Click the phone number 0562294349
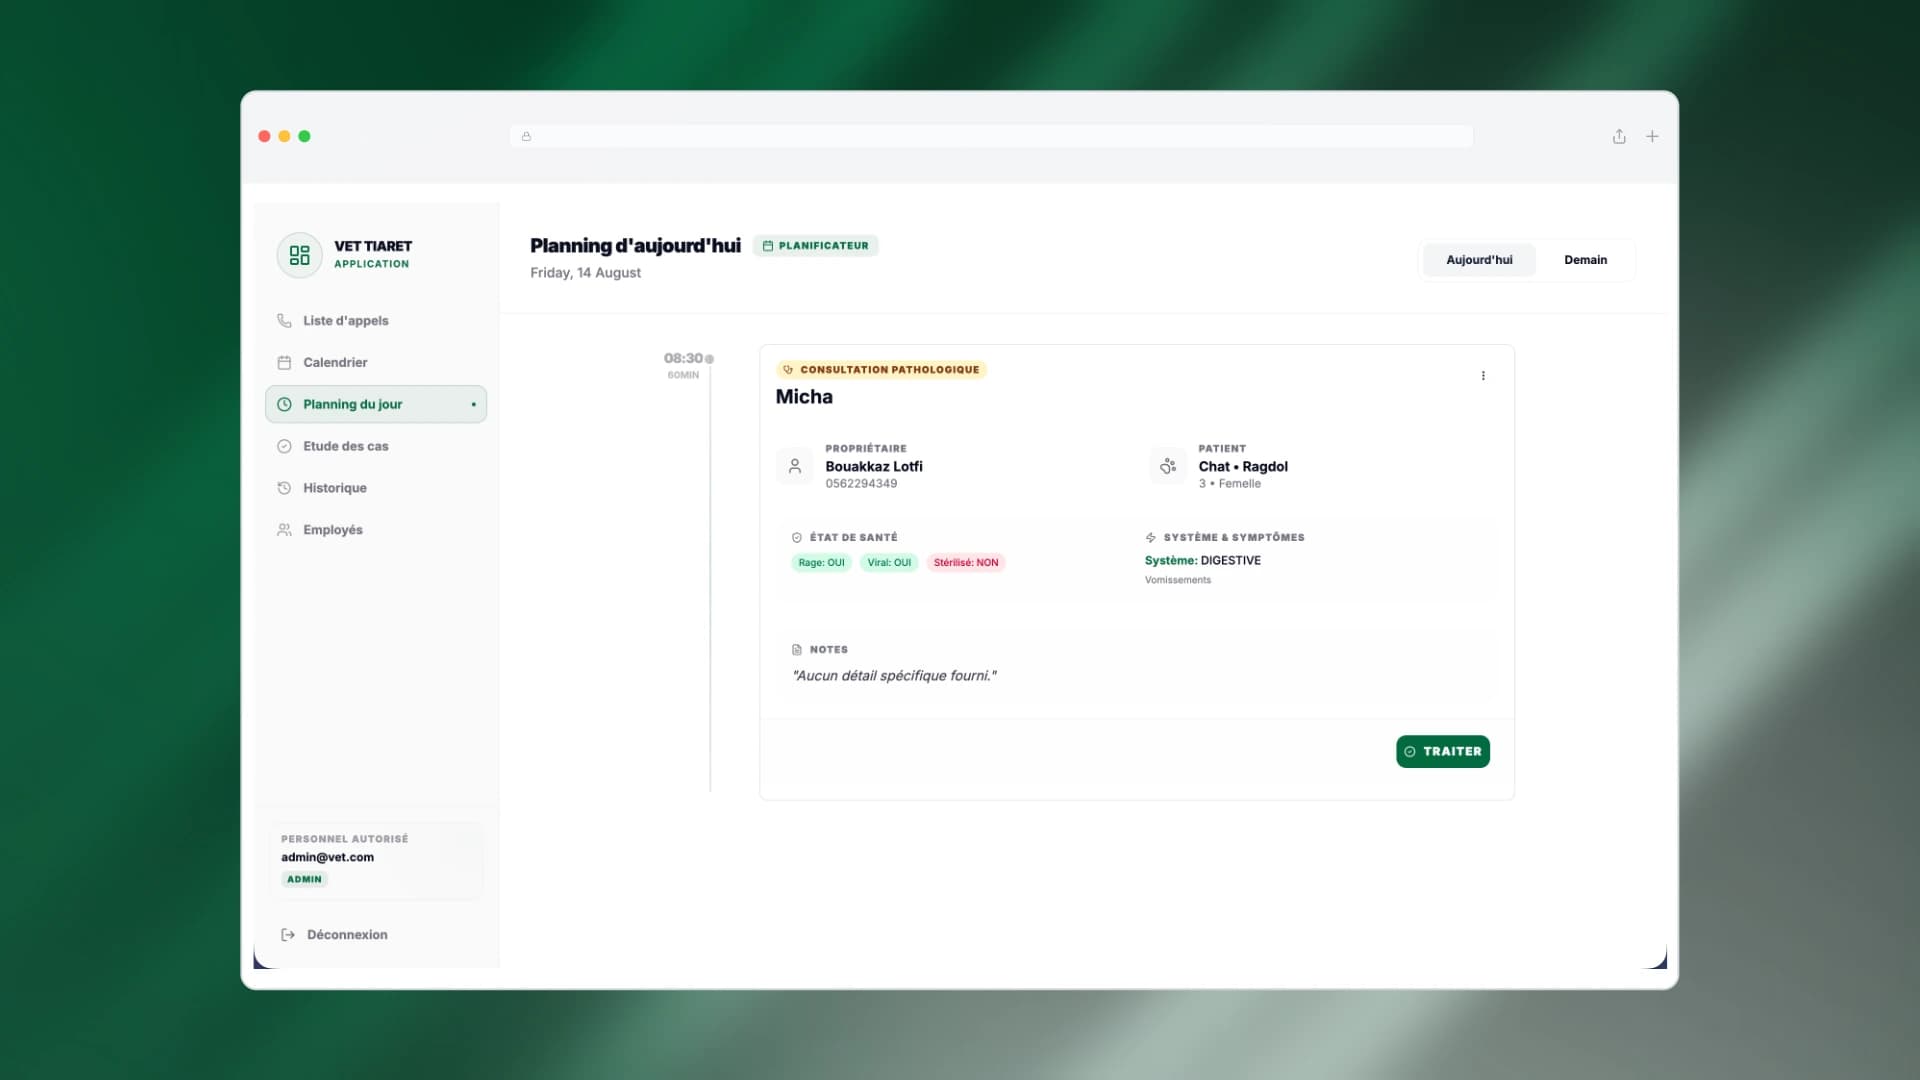Image resolution: width=1920 pixels, height=1080 pixels. click(x=861, y=484)
